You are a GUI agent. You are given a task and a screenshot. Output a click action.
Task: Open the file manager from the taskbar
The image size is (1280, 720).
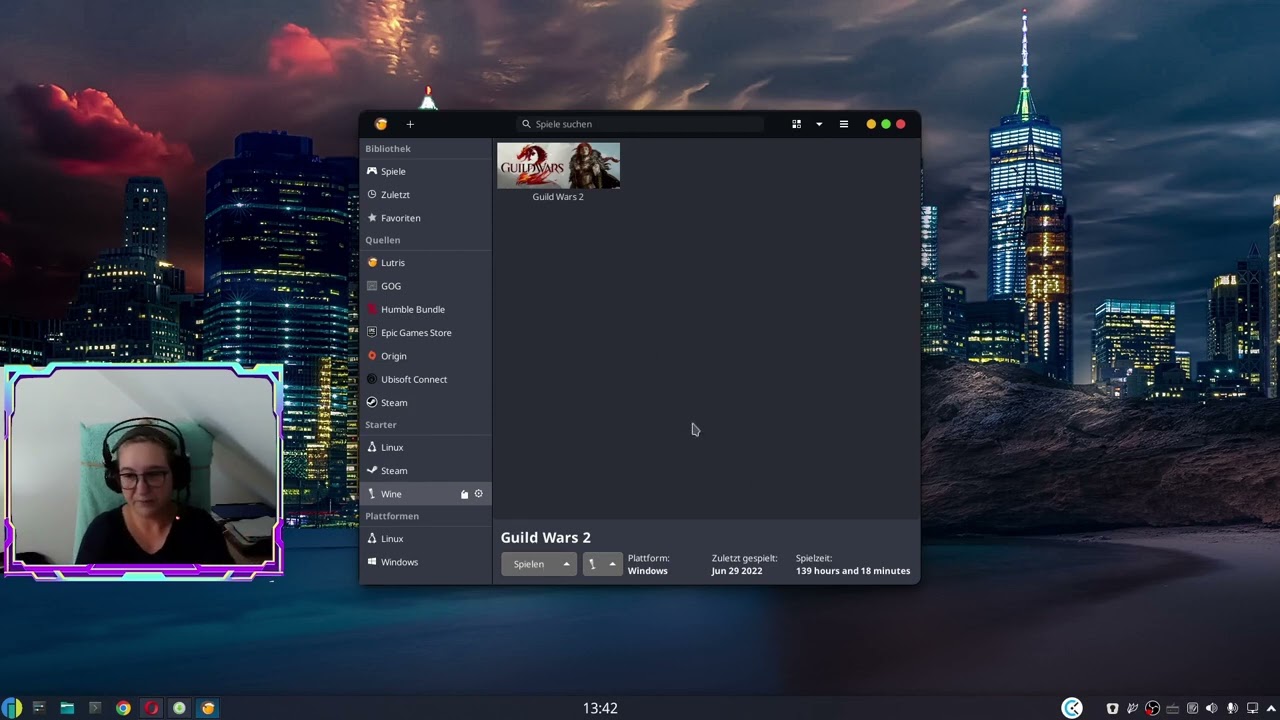point(67,708)
